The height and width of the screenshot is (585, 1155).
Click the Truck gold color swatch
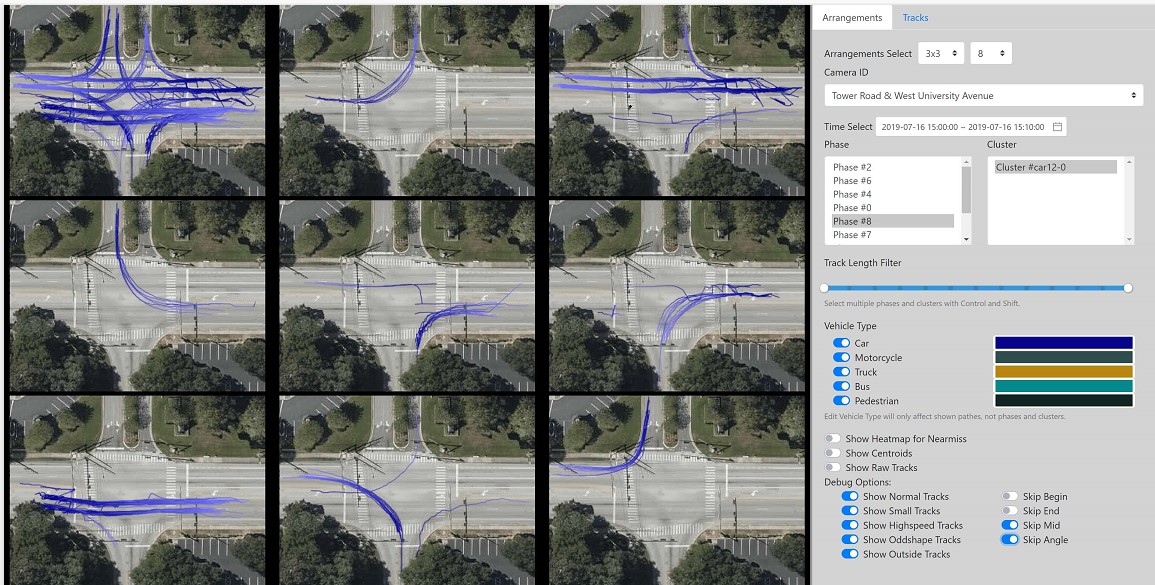(1063, 372)
